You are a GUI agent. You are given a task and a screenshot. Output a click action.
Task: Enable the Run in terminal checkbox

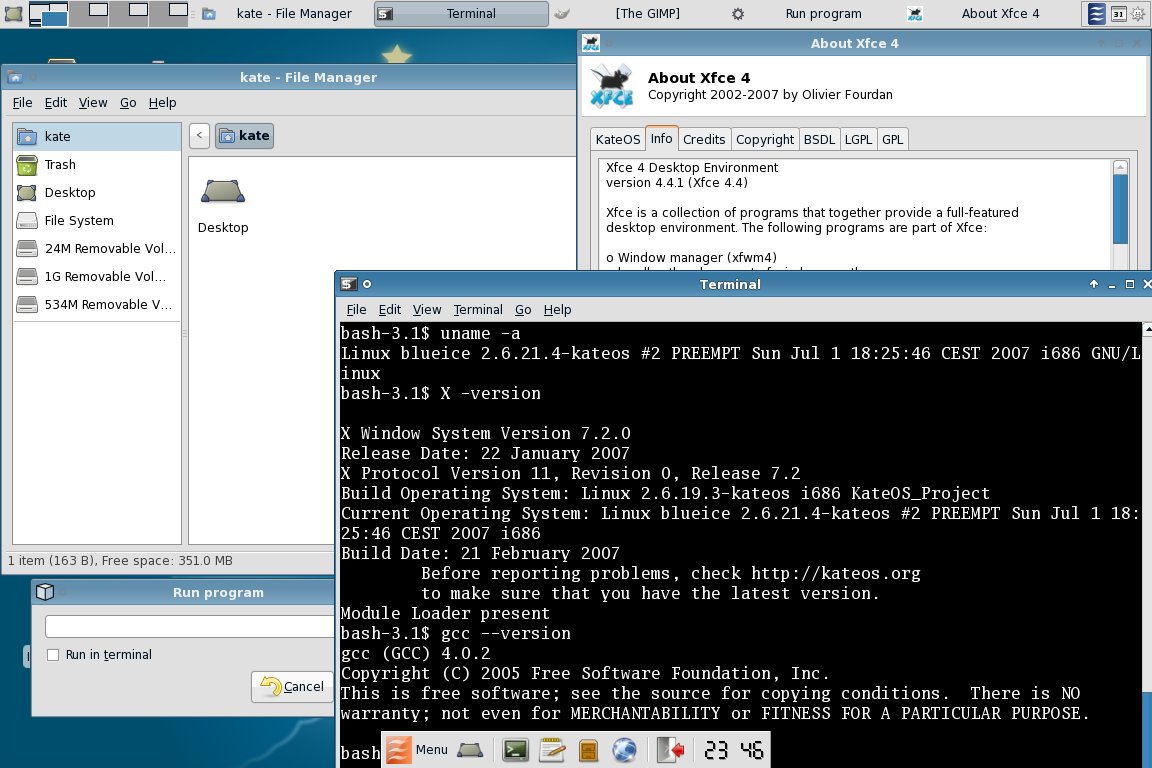53,655
